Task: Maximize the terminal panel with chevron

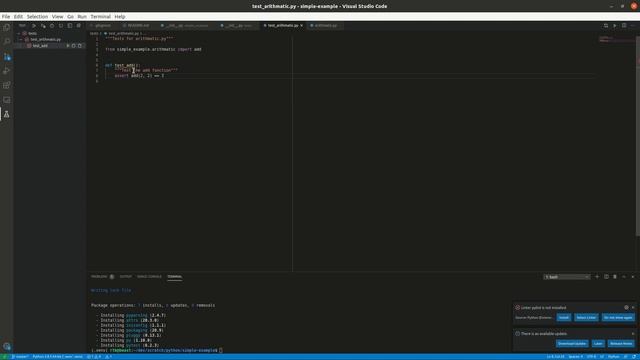Action: [x=624, y=277]
